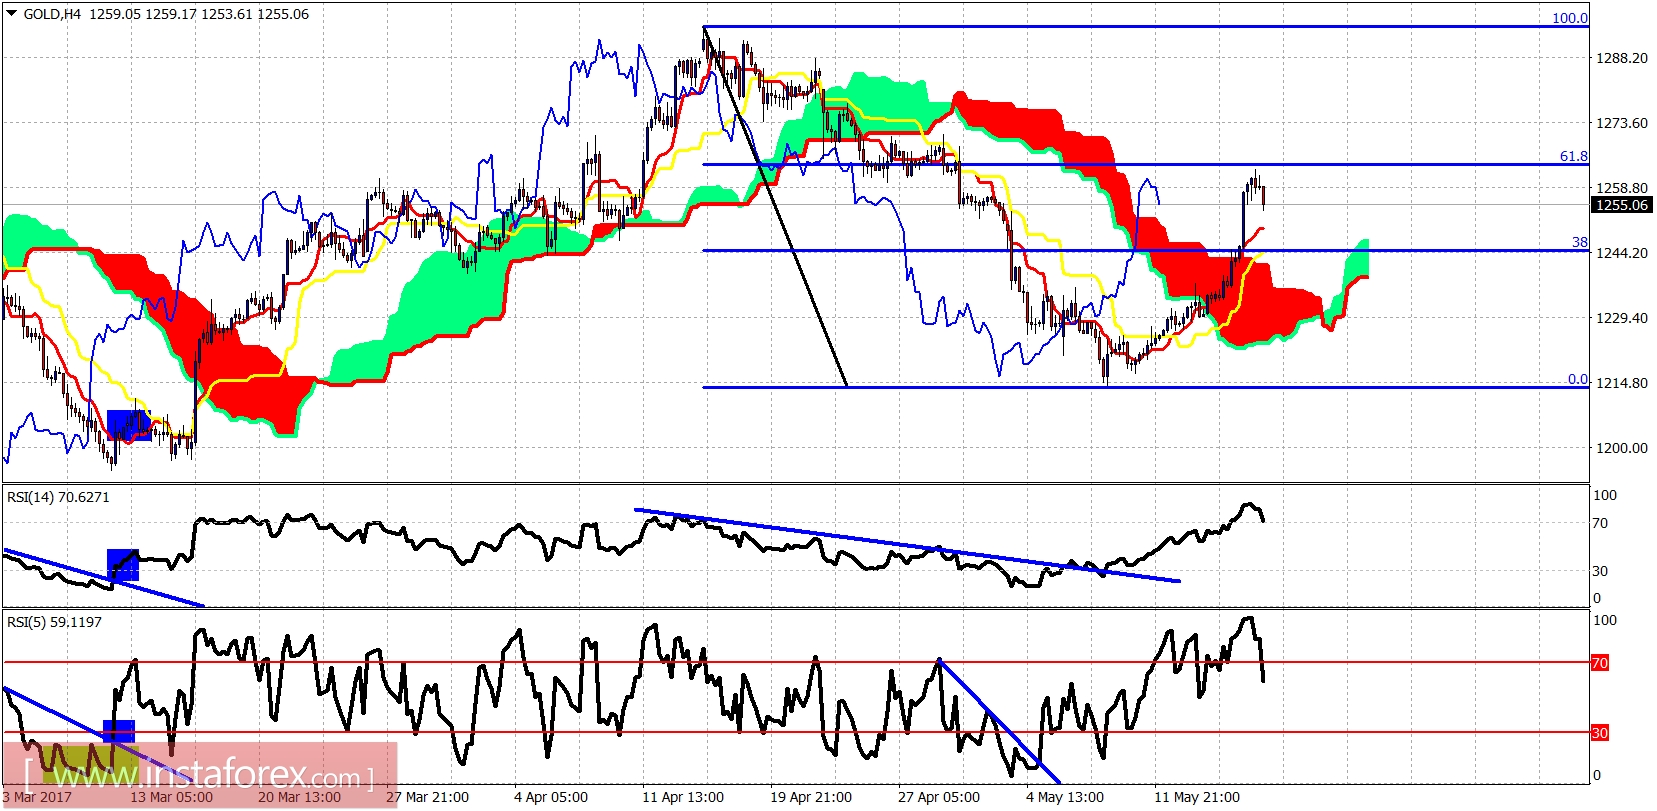Screen dimensions: 1657x811
Task: Click the 3 Mar 2017 date label
Action: 37,797
